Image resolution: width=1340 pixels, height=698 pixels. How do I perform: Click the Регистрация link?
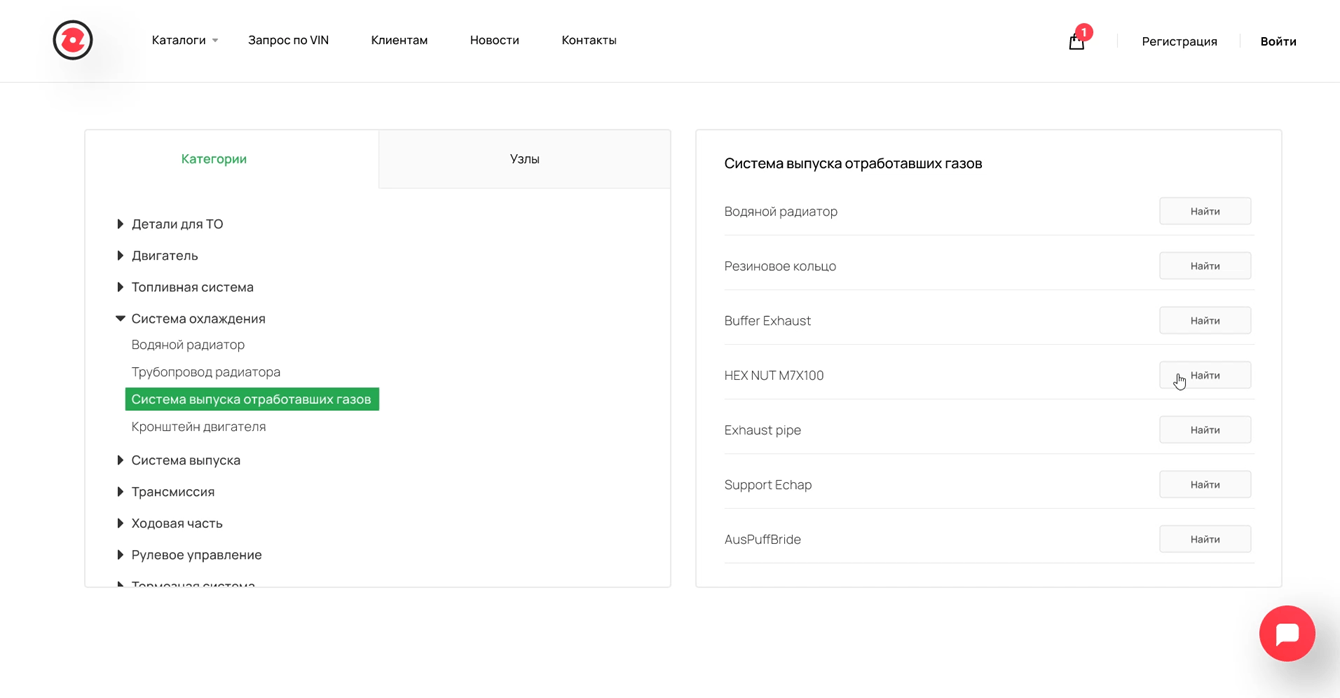coord(1179,41)
